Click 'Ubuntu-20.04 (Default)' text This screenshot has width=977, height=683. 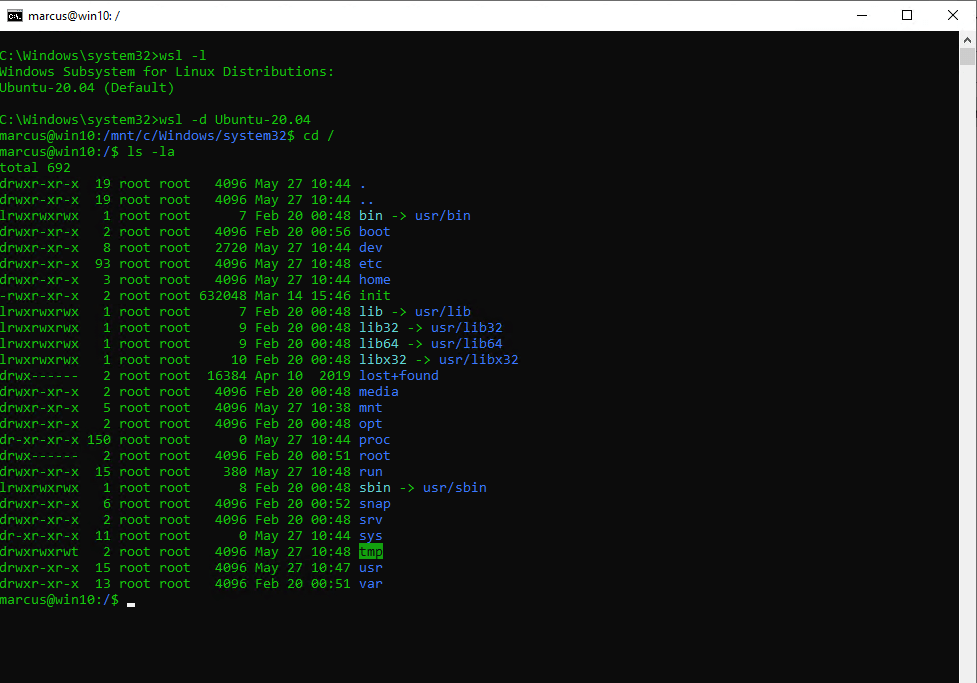(x=87, y=88)
